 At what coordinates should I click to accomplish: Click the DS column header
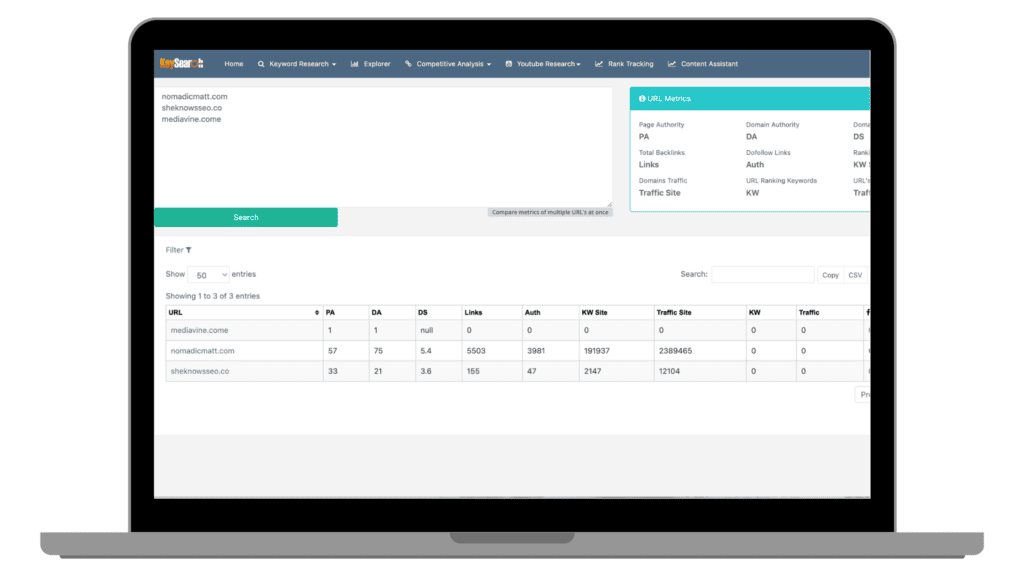coord(438,313)
